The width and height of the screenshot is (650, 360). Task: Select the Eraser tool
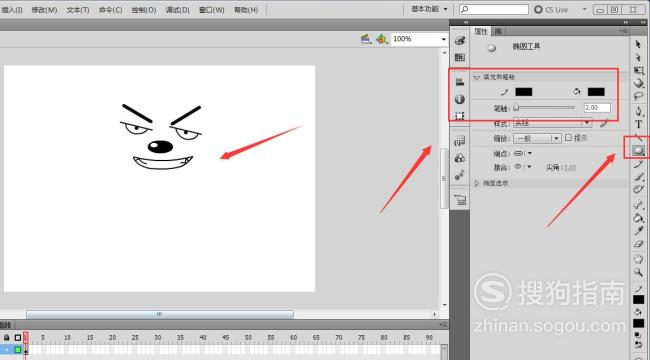[x=638, y=244]
